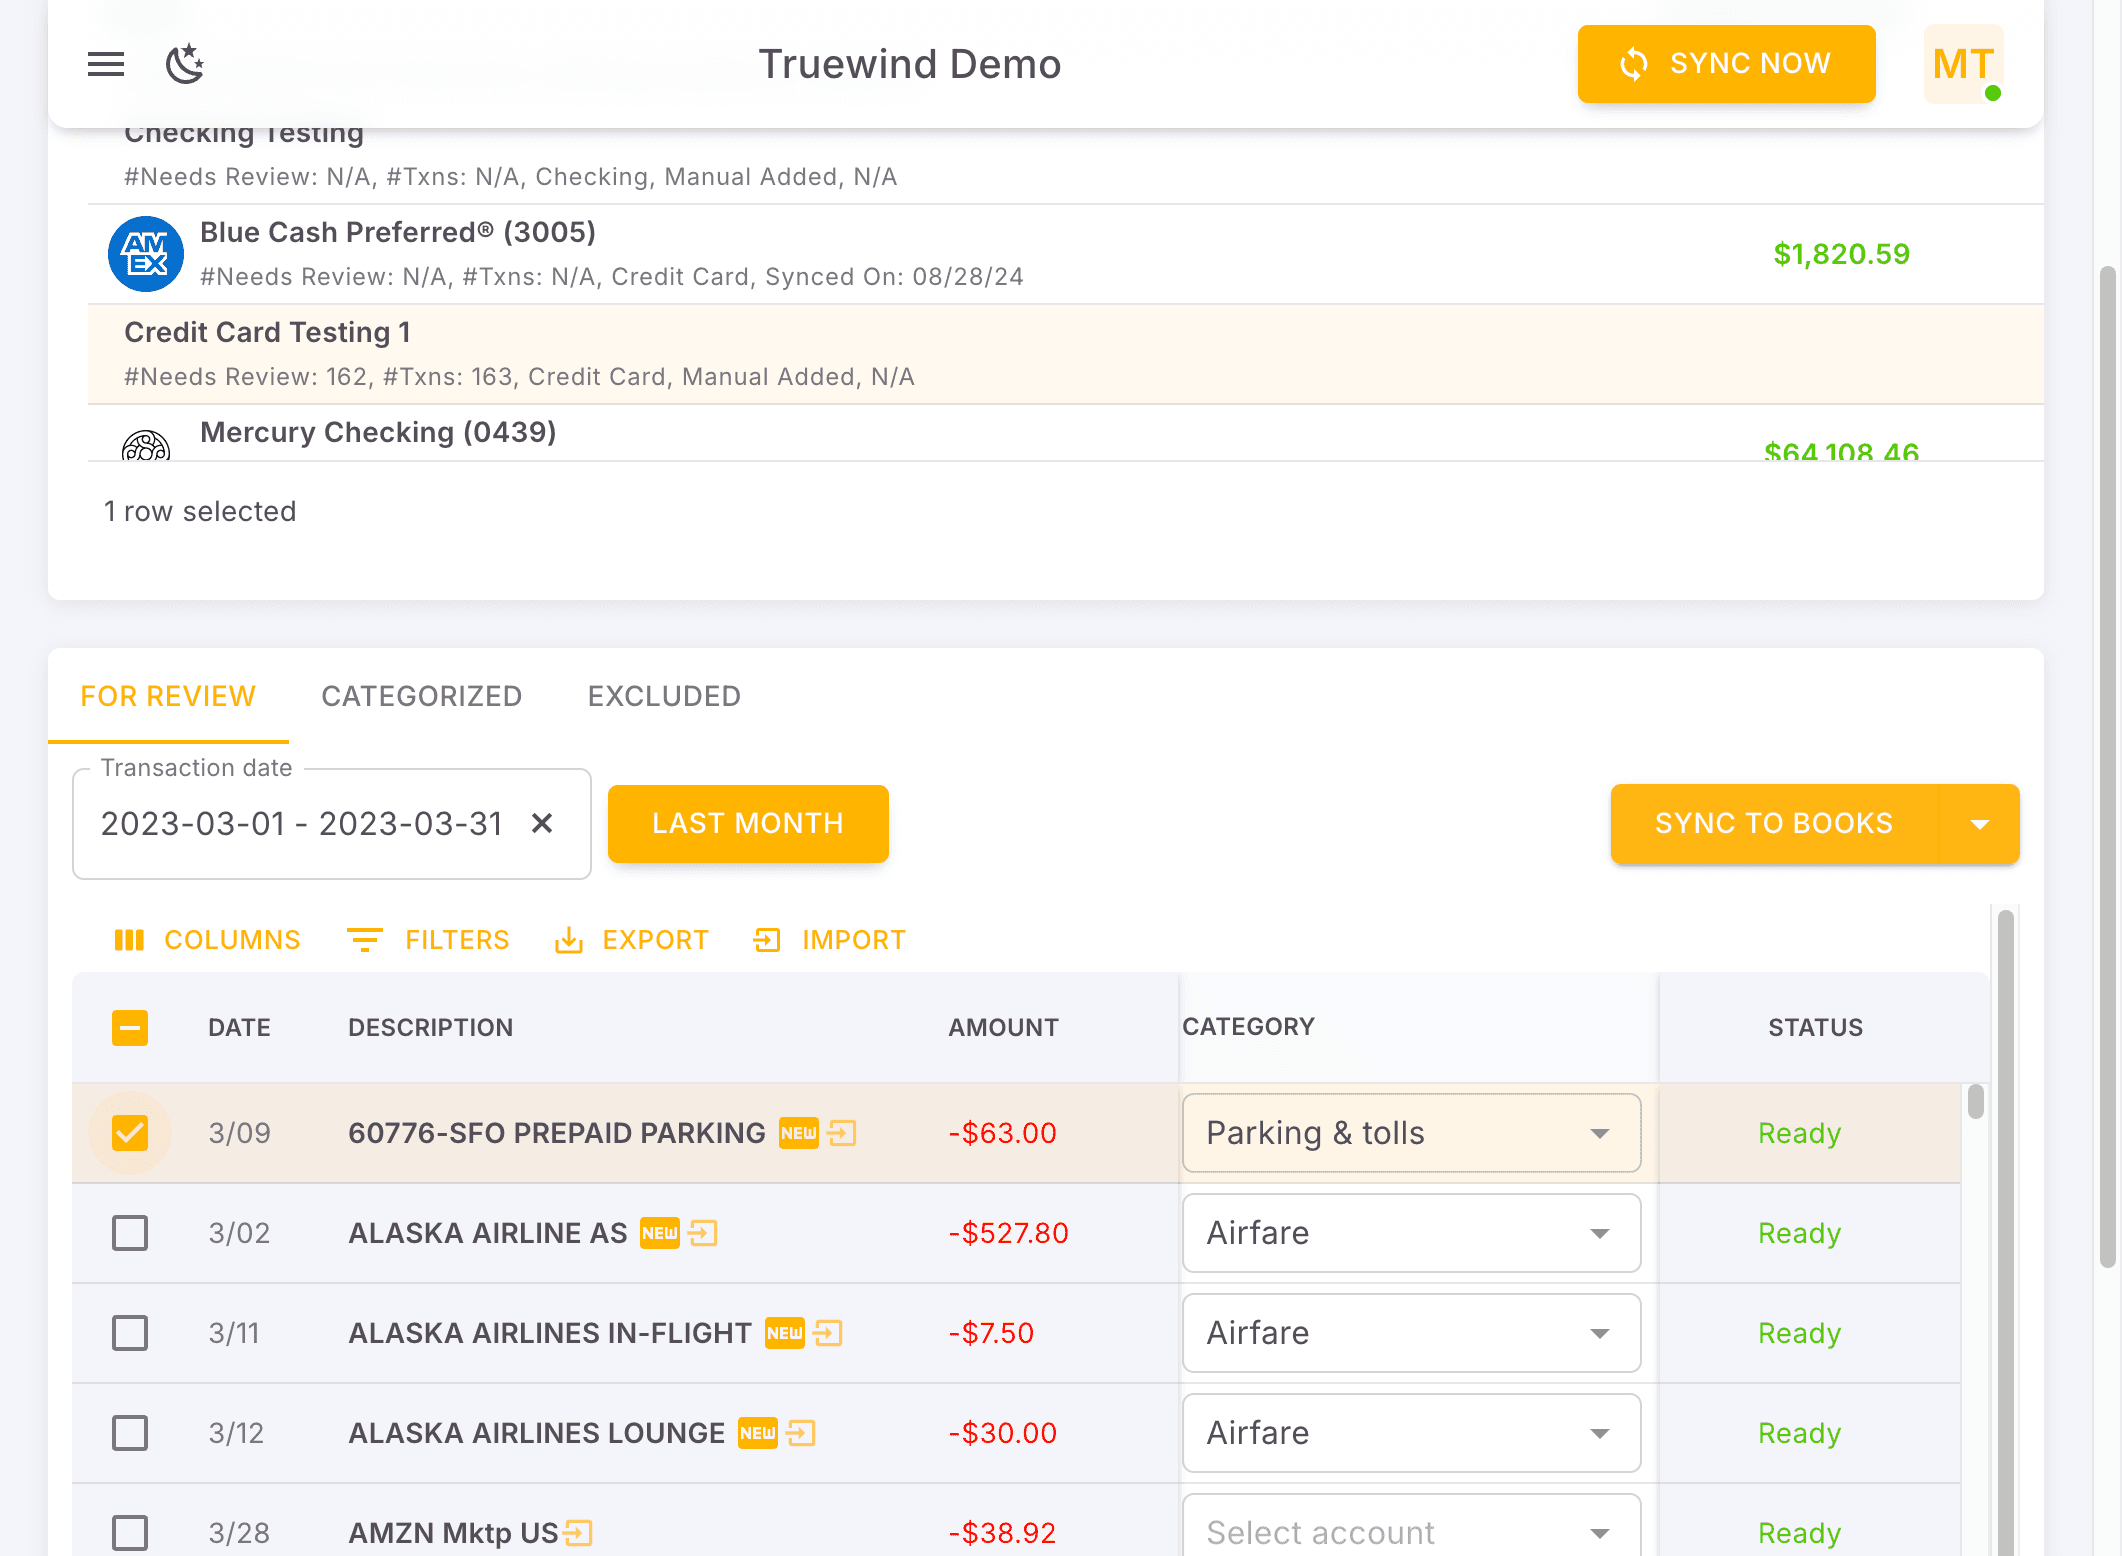The height and width of the screenshot is (1556, 2122).
Task: Uncheck the 60776-SFO PREPAID PARKING row
Action: coord(129,1132)
